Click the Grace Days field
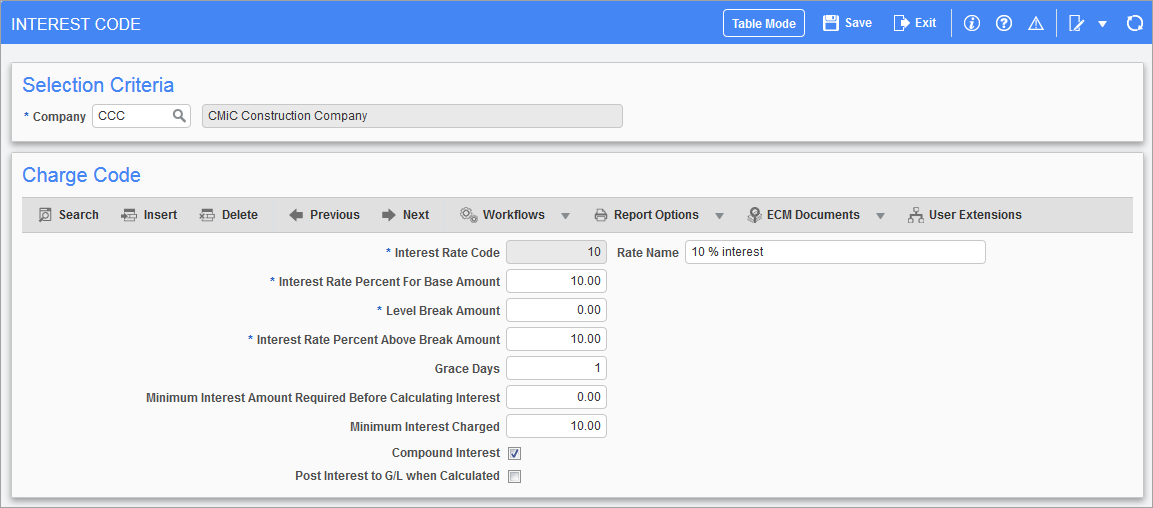The image size is (1153, 508). [x=557, y=368]
